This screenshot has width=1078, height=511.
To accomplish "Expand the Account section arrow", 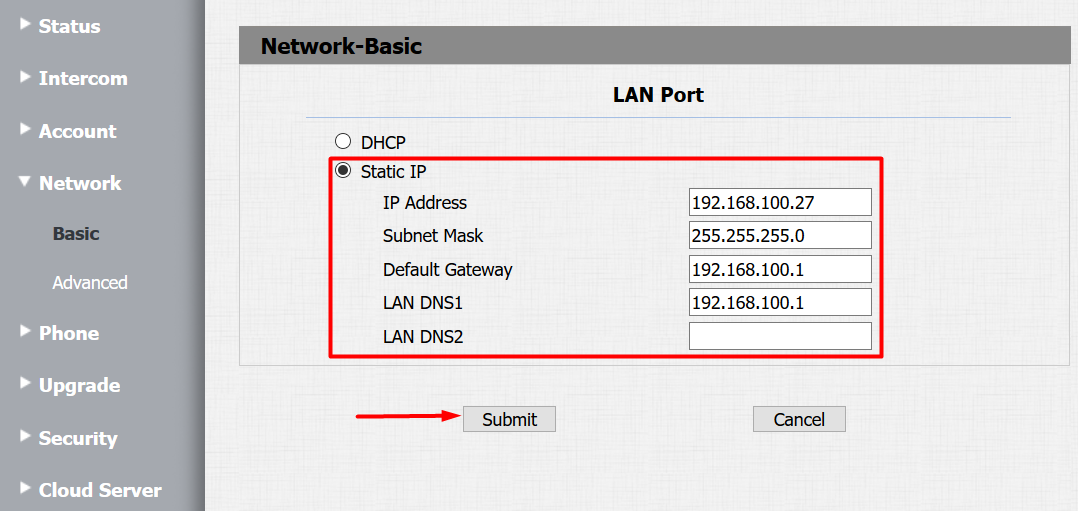I will (25, 130).
